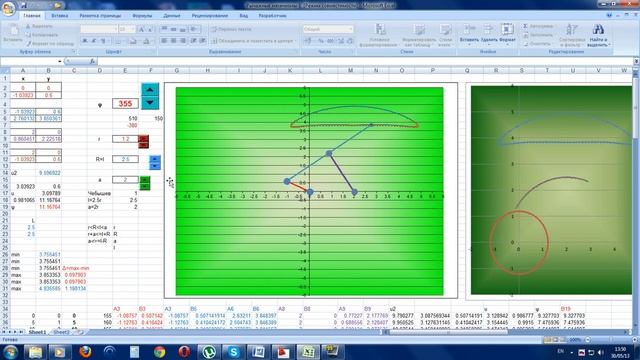Select the Sheet1 worksheet tab

37,332
